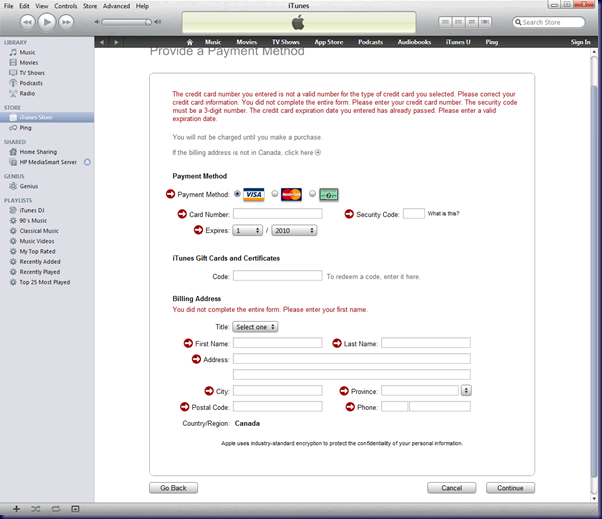Click Cancel button

click(x=452, y=488)
